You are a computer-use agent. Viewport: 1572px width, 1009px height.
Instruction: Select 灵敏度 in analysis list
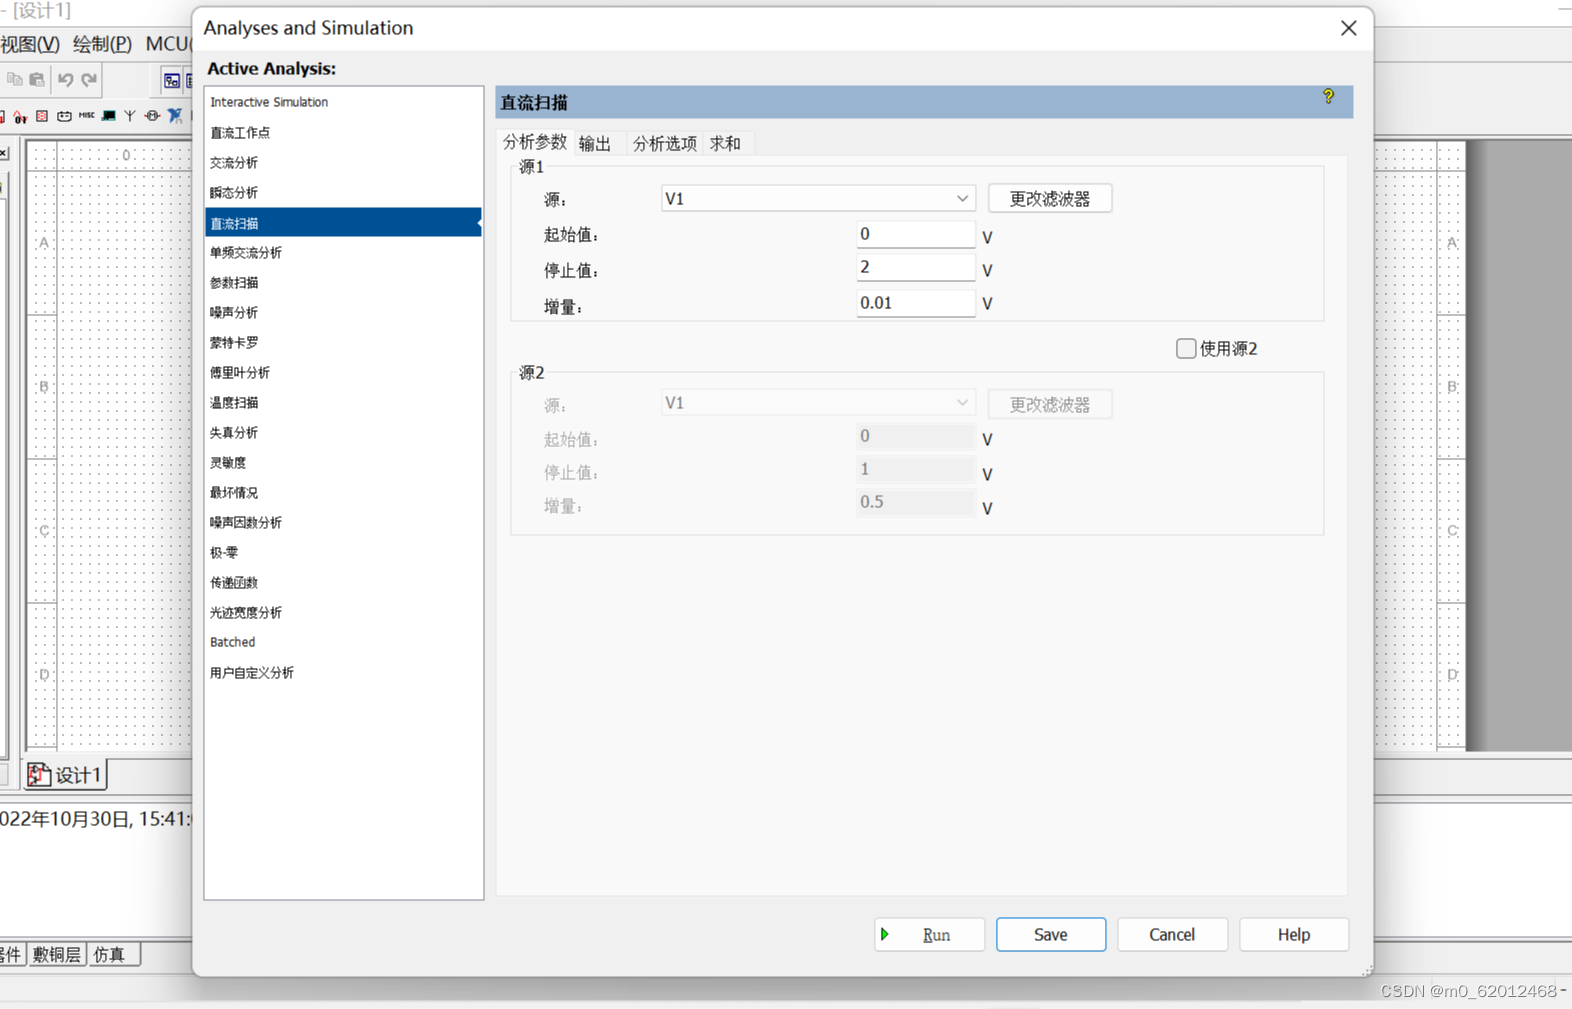point(343,462)
